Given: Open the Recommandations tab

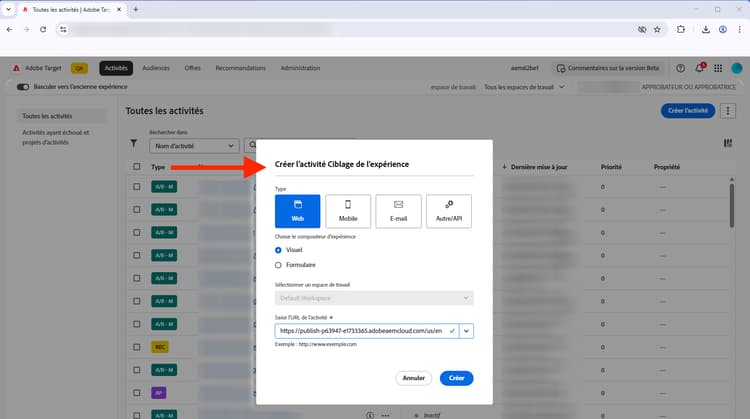Looking at the screenshot, I should [241, 68].
